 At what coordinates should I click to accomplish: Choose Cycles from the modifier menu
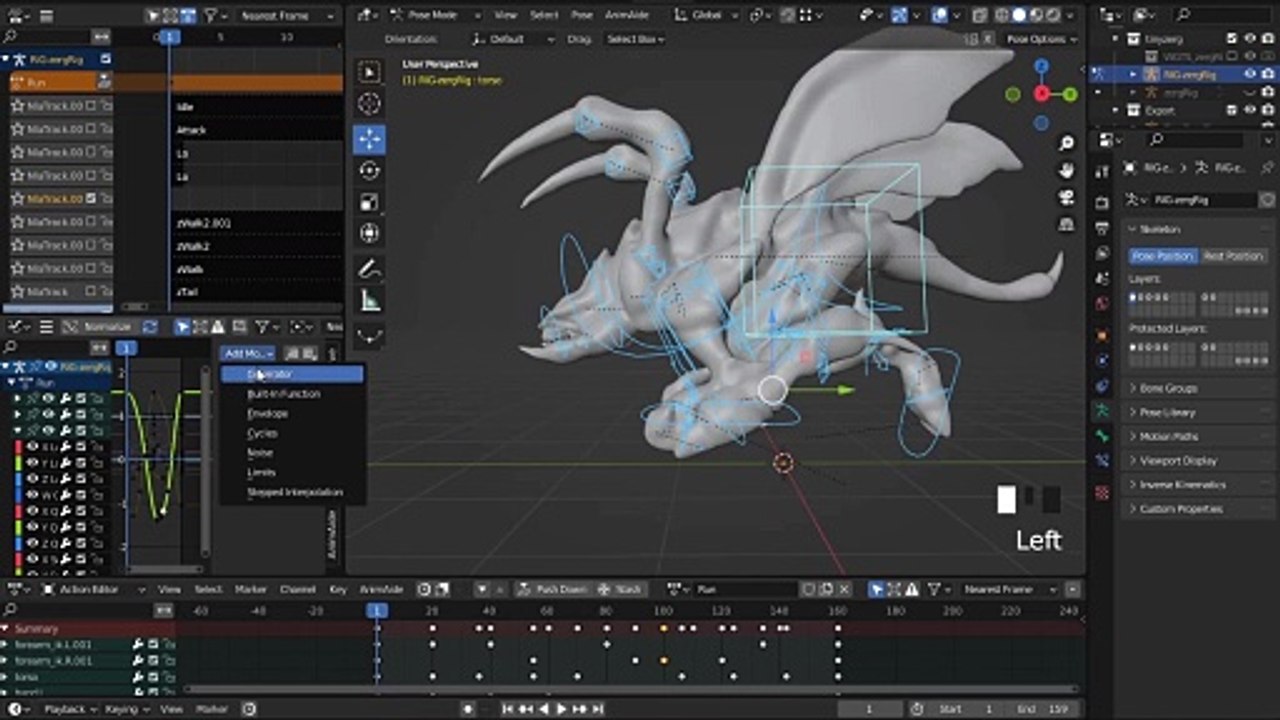pyautogui.click(x=292, y=433)
